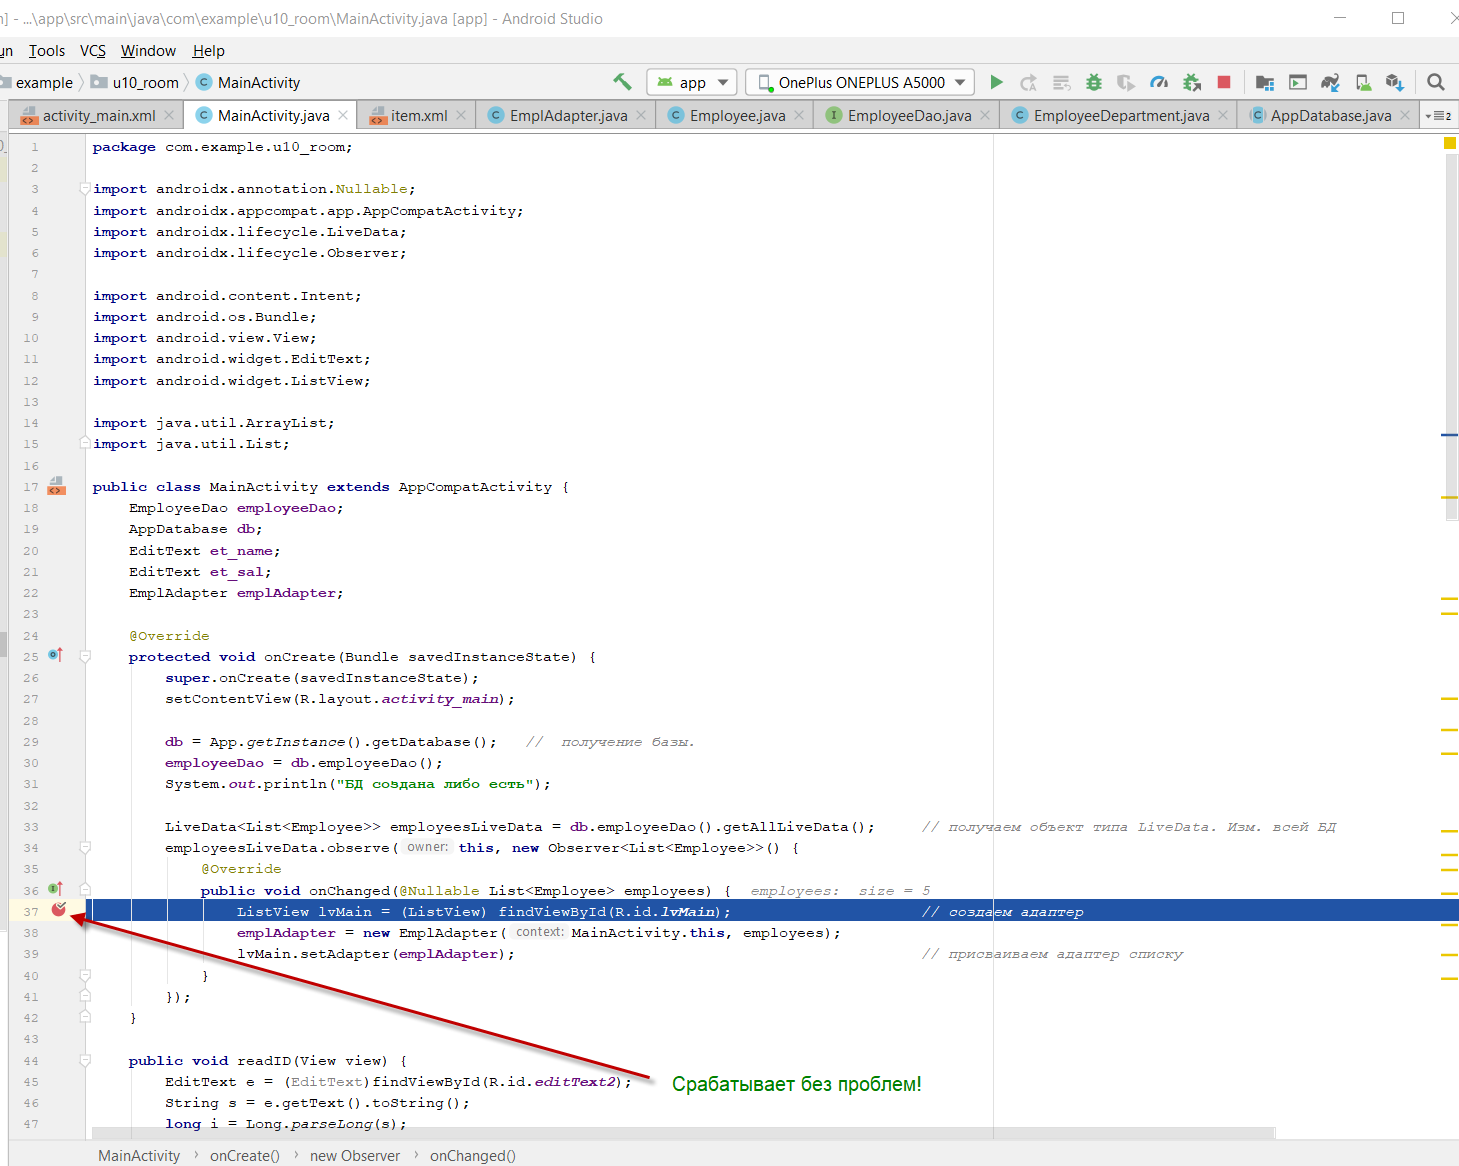This screenshot has height=1166, width=1459.
Task: Switch to the item.xml tab
Action: (418, 116)
